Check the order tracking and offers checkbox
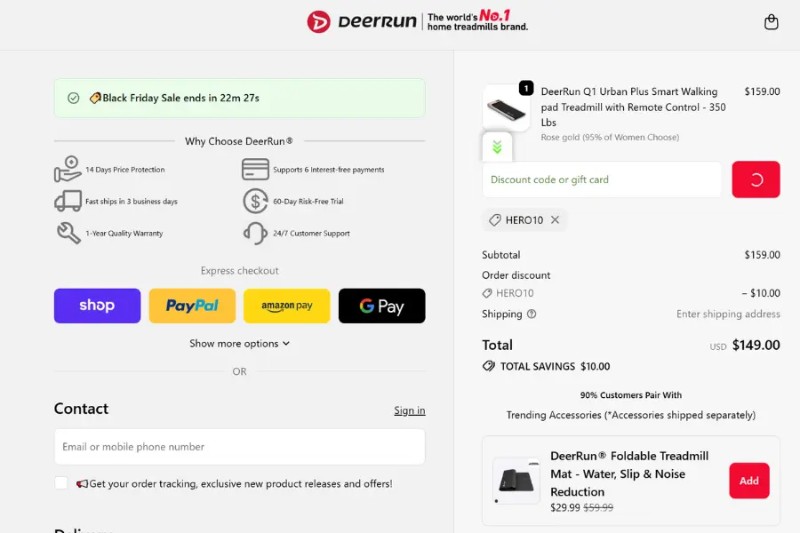 (x=61, y=483)
